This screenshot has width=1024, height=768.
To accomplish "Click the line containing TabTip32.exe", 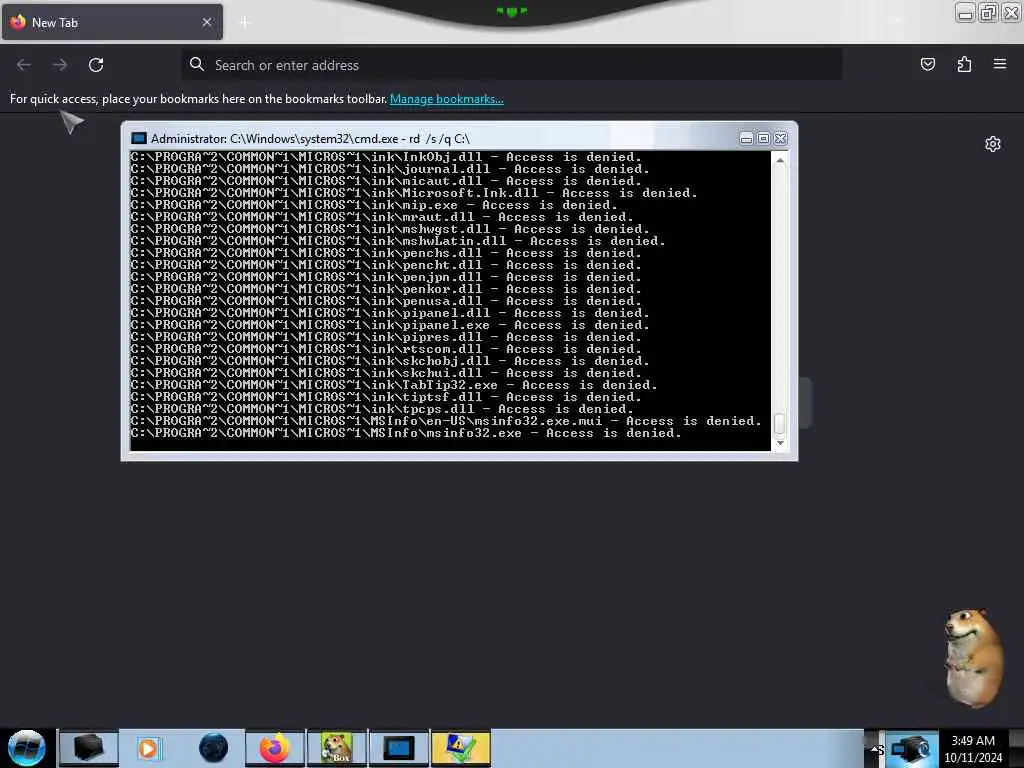I will click(x=394, y=385).
